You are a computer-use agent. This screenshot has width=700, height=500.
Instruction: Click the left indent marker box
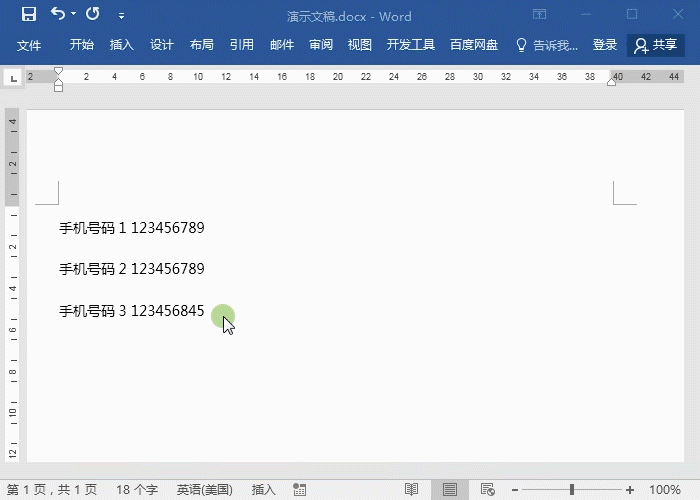[x=58, y=88]
